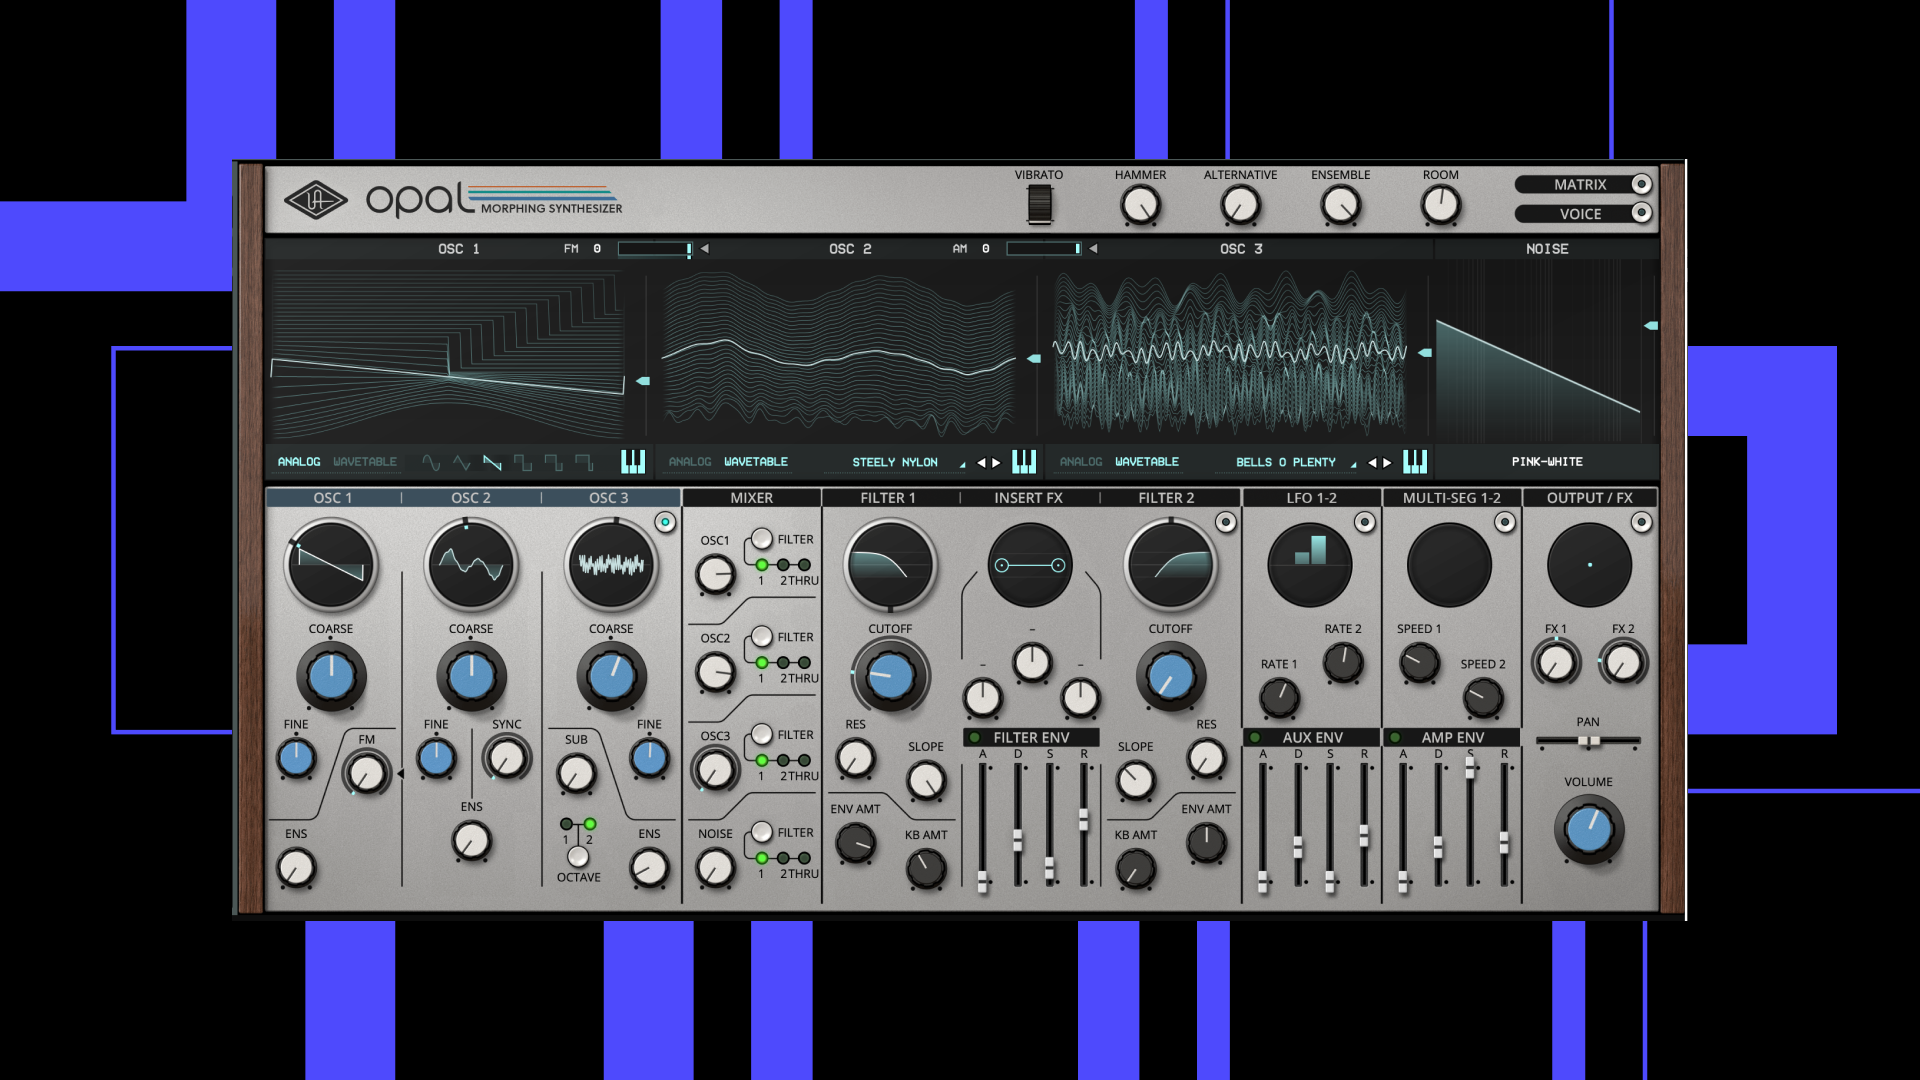Switch to the OSC 2 tab
1920x1080 pixels.
click(x=470, y=498)
